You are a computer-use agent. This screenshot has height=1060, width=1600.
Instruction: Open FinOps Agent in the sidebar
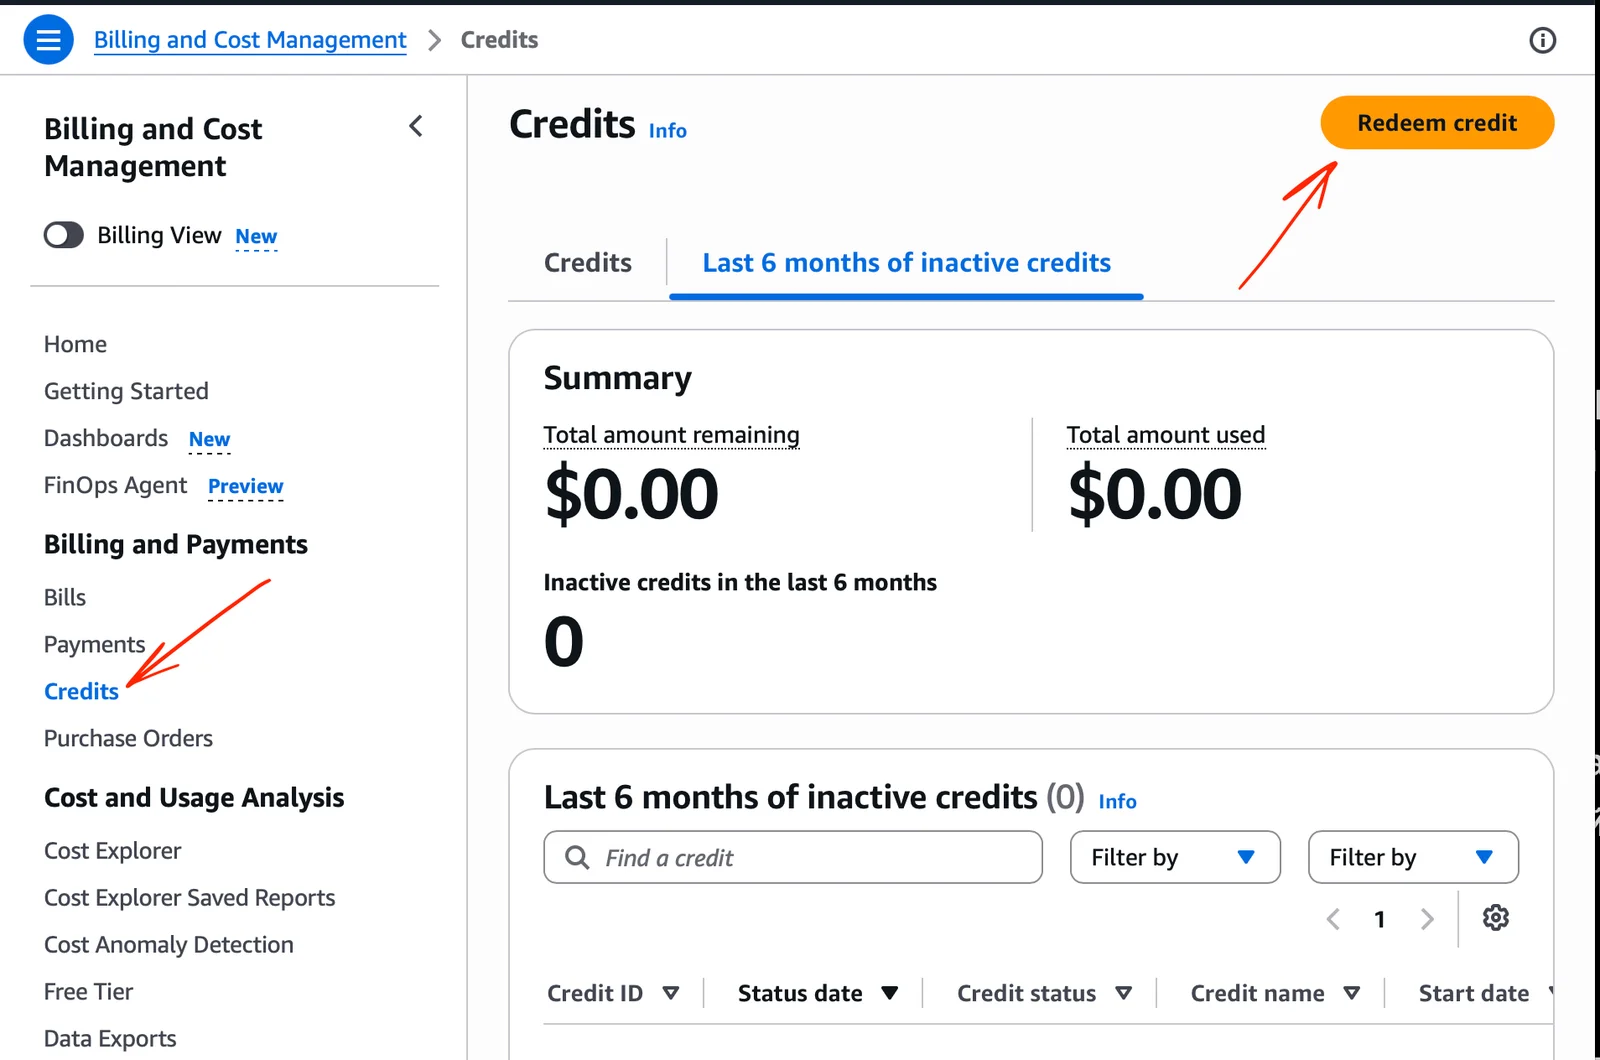click(x=115, y=485)
